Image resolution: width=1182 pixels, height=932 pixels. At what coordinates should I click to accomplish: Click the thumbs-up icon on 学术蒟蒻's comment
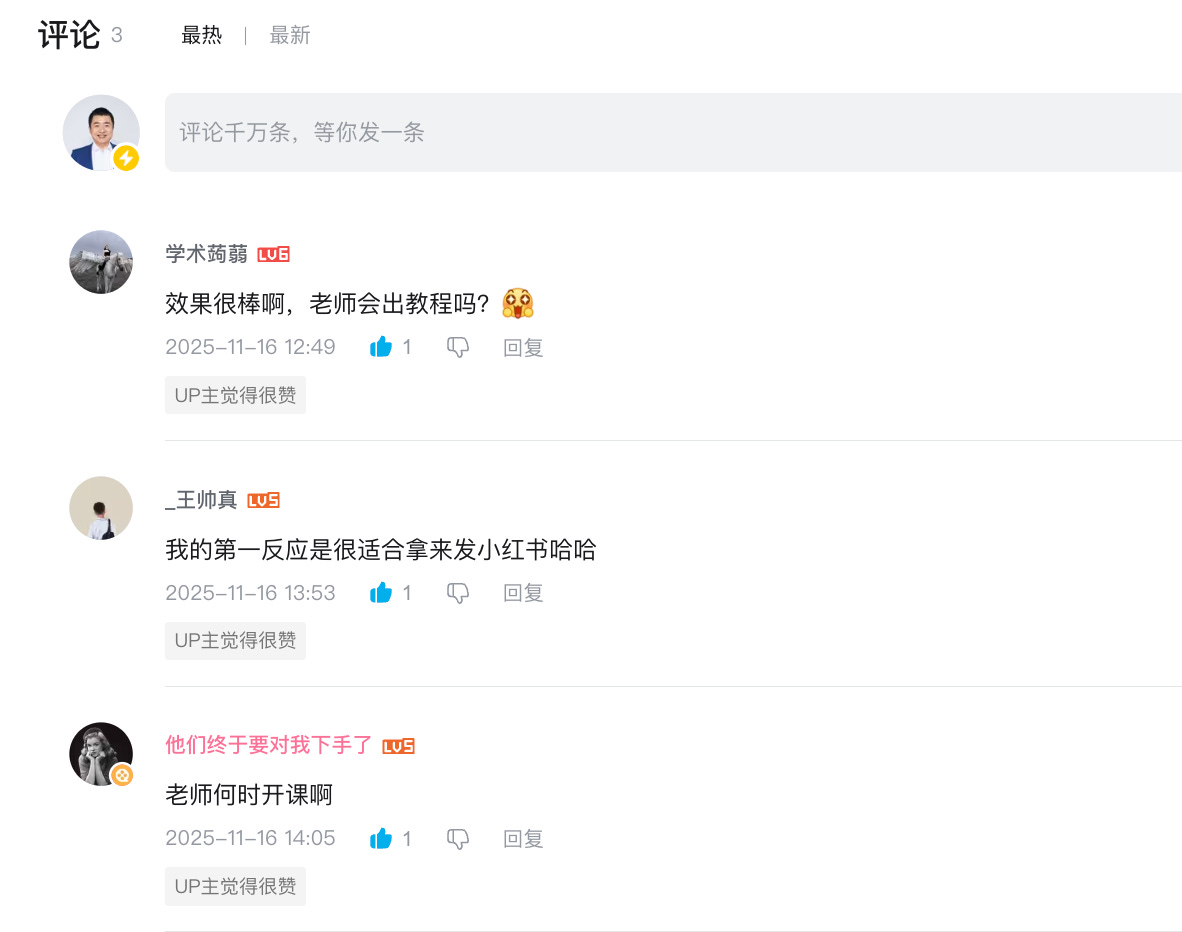point(381,346)
